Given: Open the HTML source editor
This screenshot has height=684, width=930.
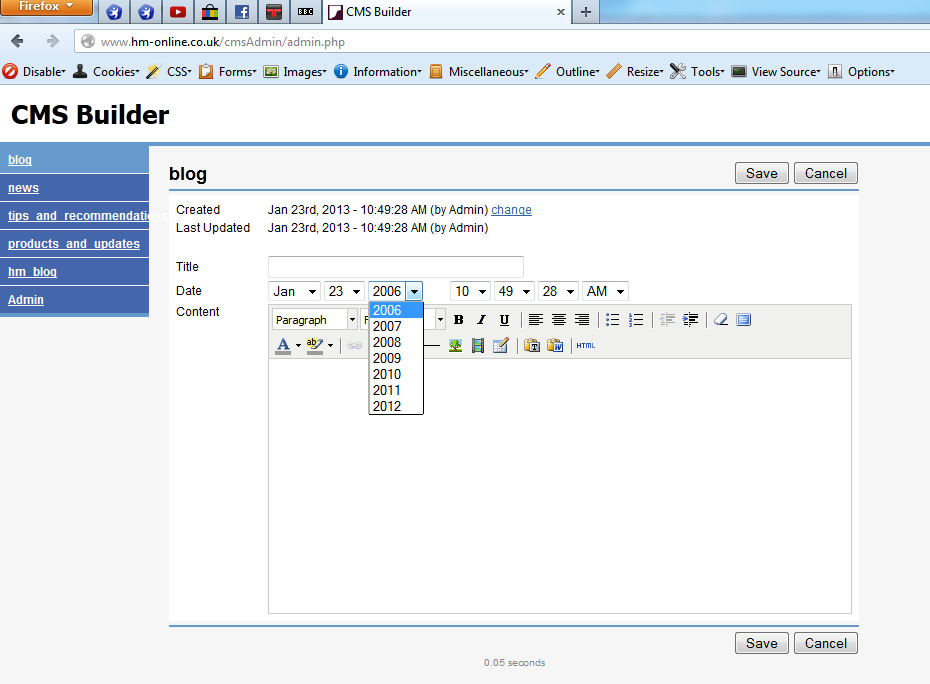Looking at the screenshot, I should click(x=585, y=346).
